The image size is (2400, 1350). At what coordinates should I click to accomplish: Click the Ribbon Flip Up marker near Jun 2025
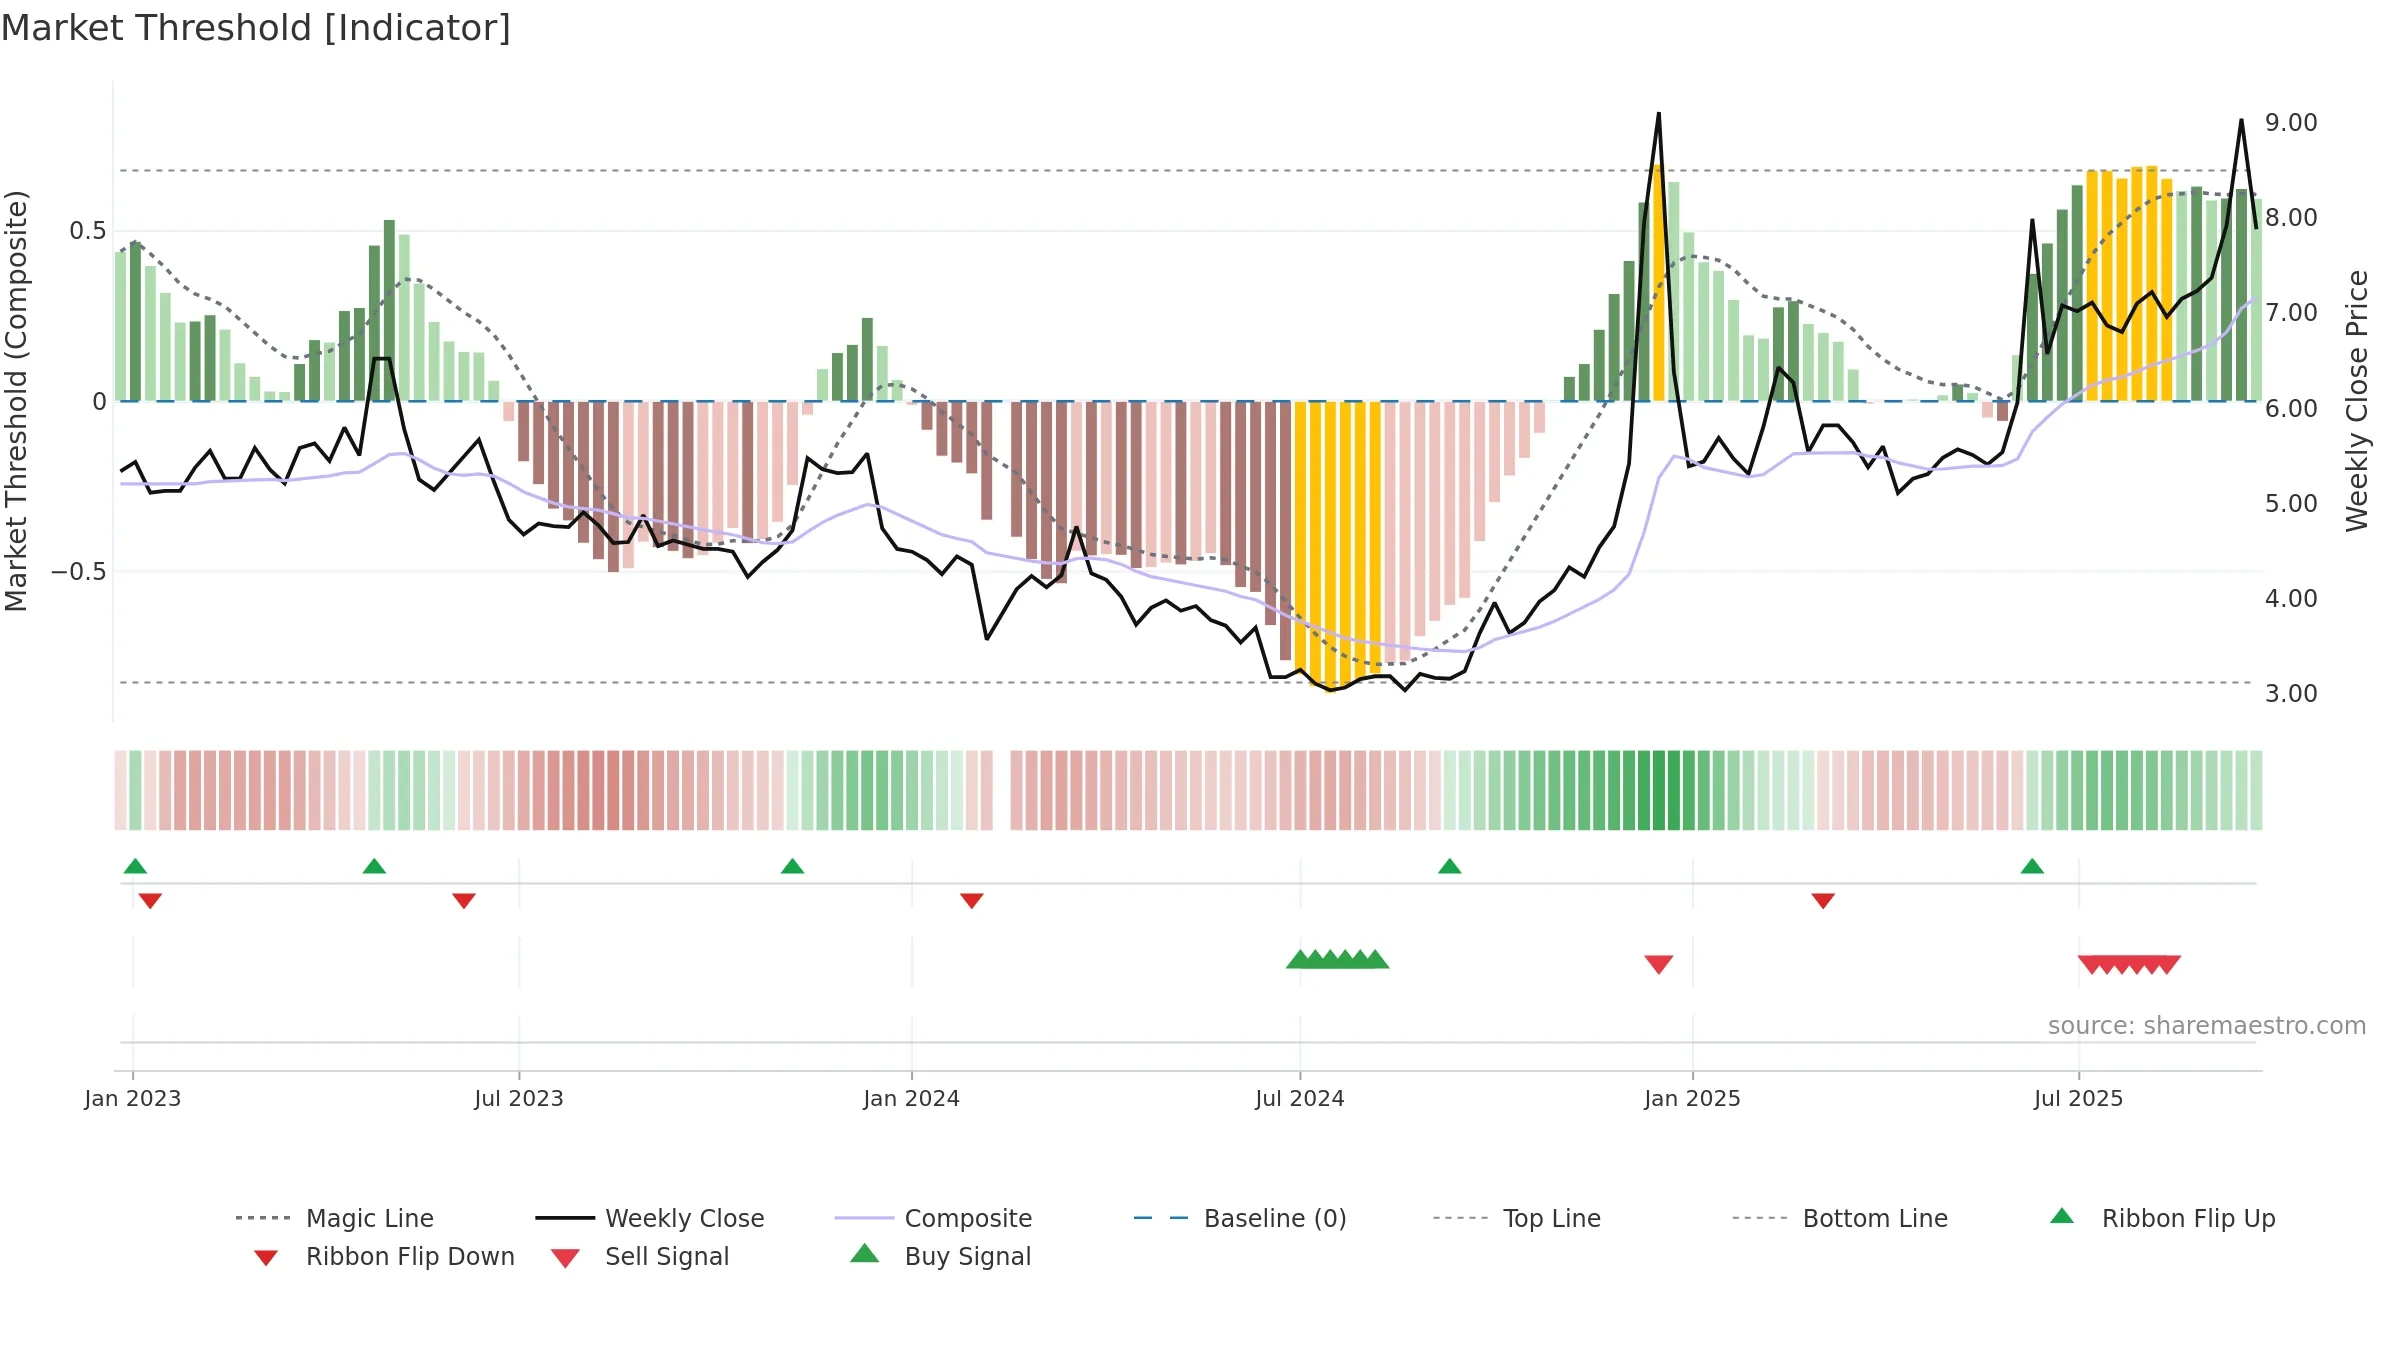tap(2032, 866)
